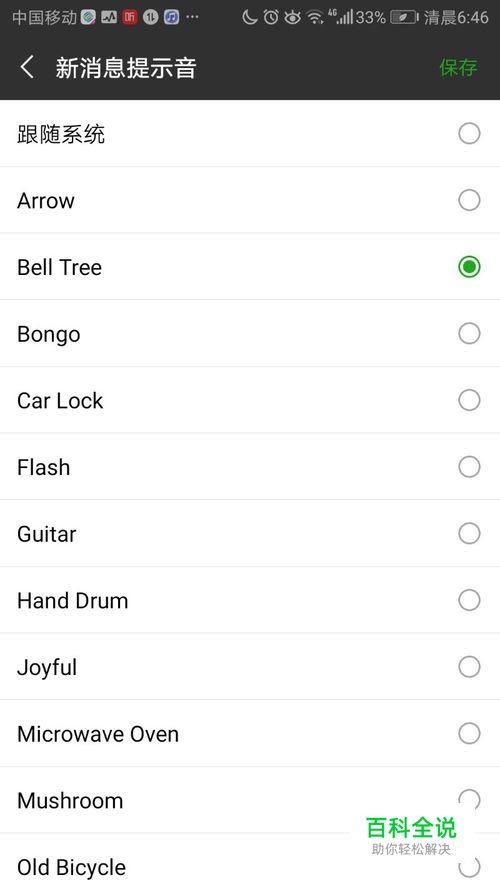Save the notification sound selection
Screen dimensions: 500x888
click(458, 67)
